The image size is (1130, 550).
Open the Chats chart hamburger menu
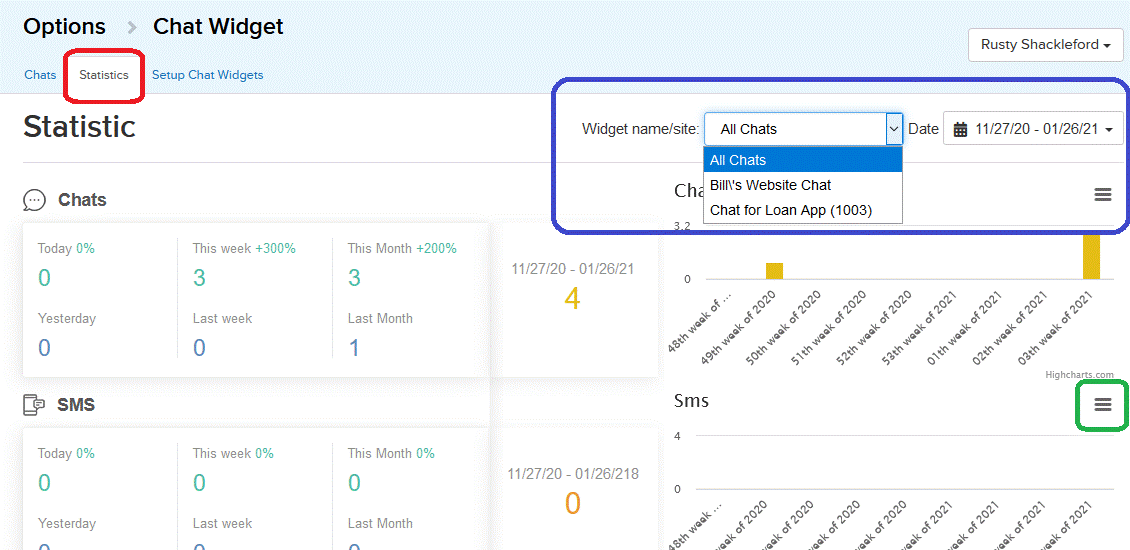(x=1103, y=195)
